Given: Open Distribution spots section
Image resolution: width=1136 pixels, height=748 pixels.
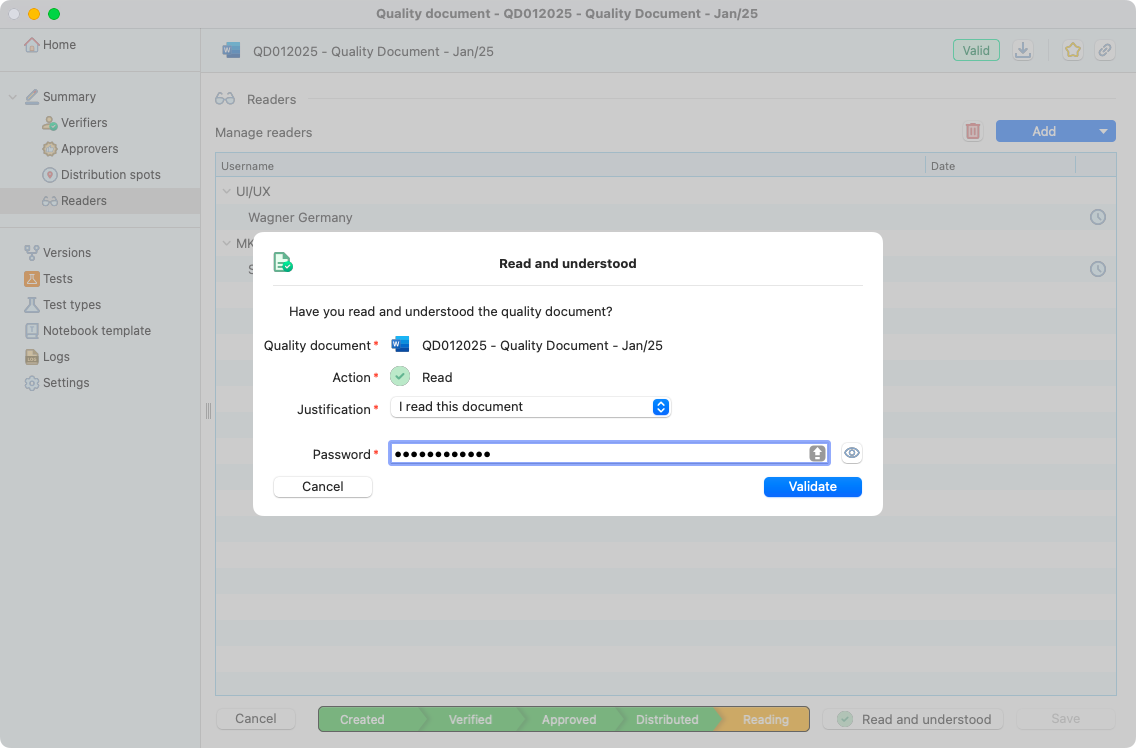Looking at the screenshot, I should pyautogui.click(x=111, y=175).
